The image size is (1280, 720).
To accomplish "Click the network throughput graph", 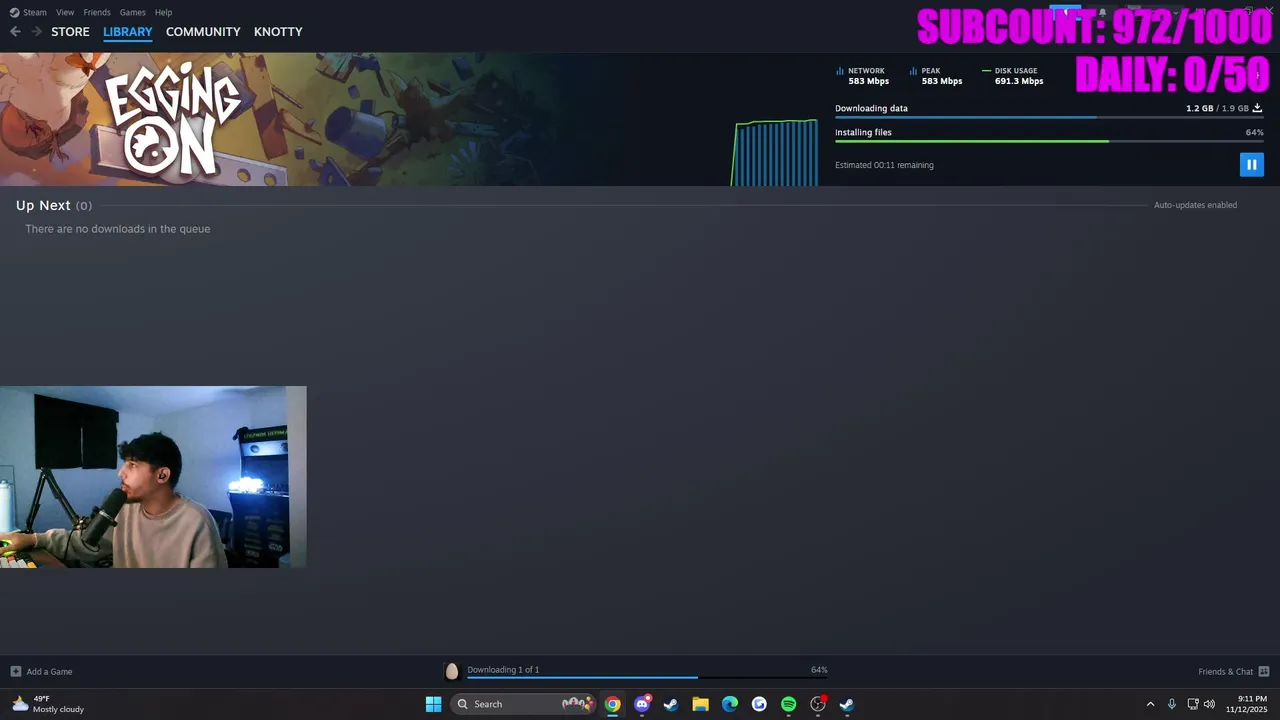I will [775, 152].
